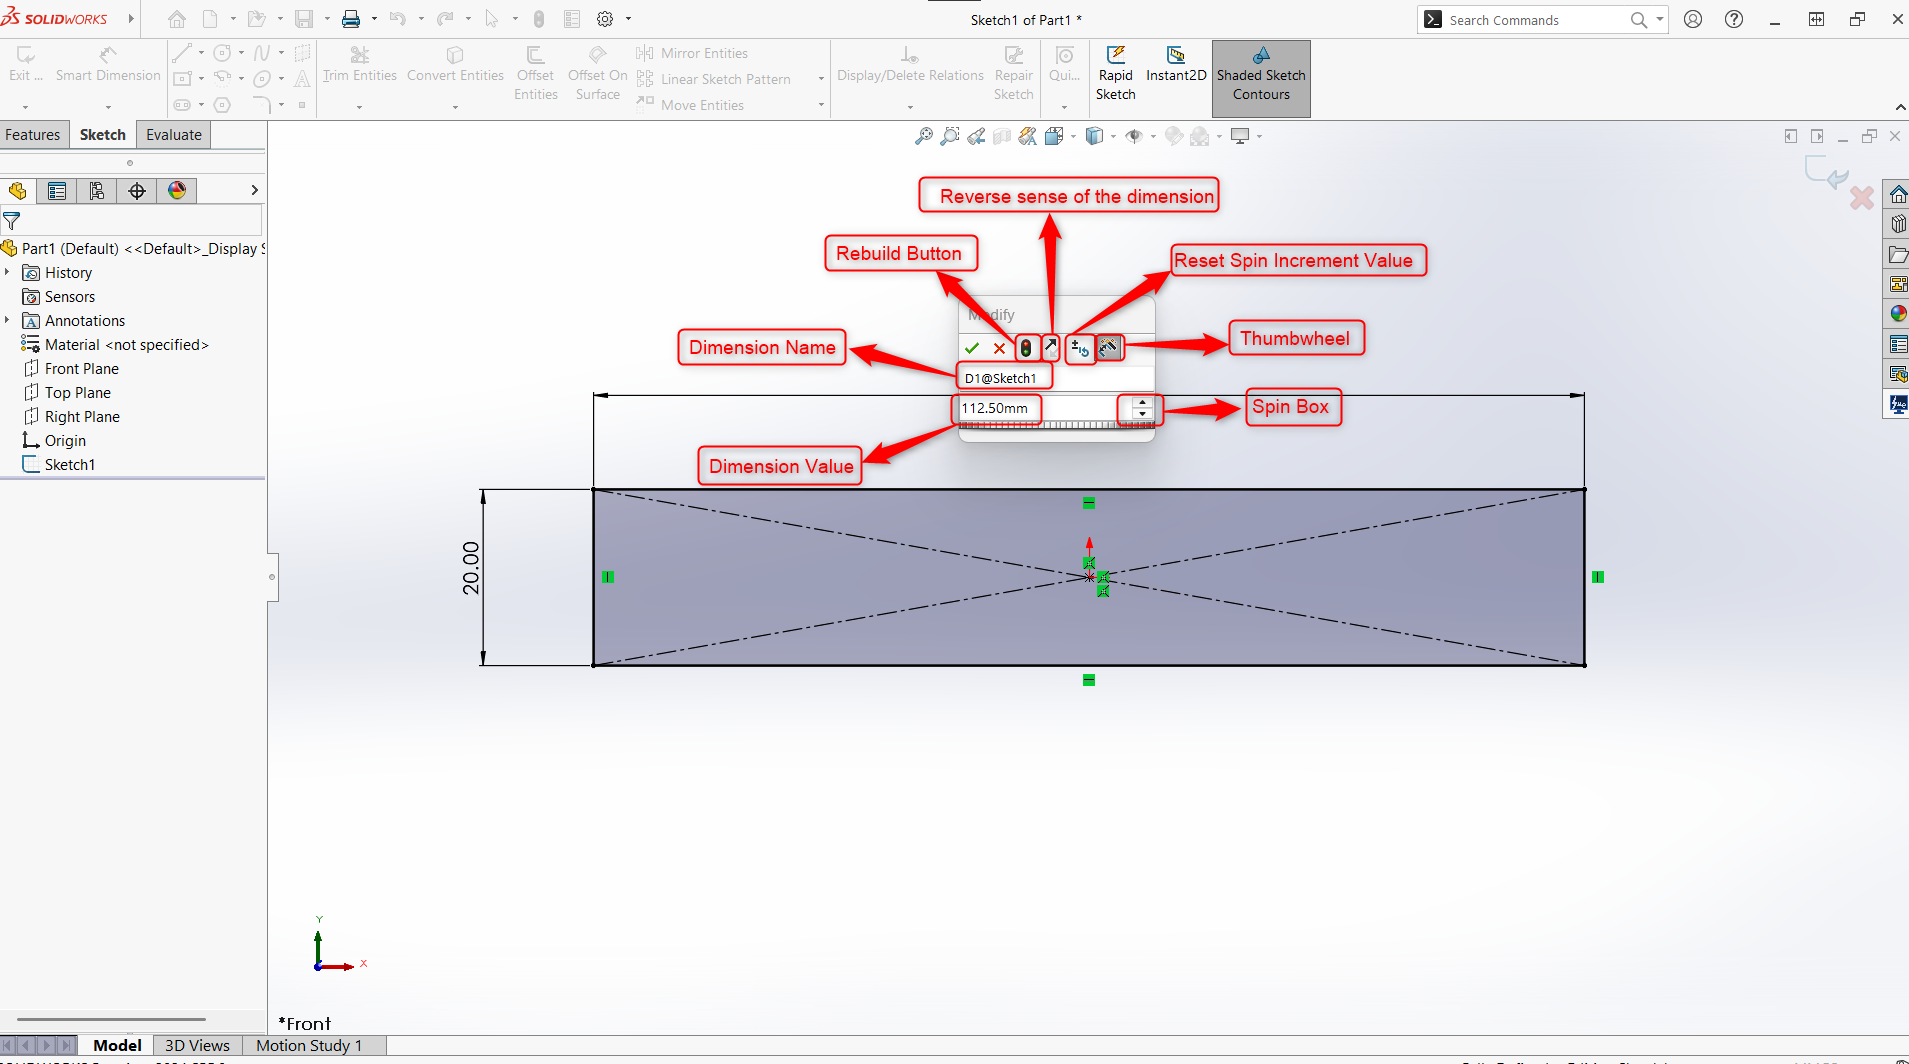Image resolution: width=1909 pixels, height=1064 pixels.
Task: Accept the dimension with the green checkmark
Action: coord(973,348)
